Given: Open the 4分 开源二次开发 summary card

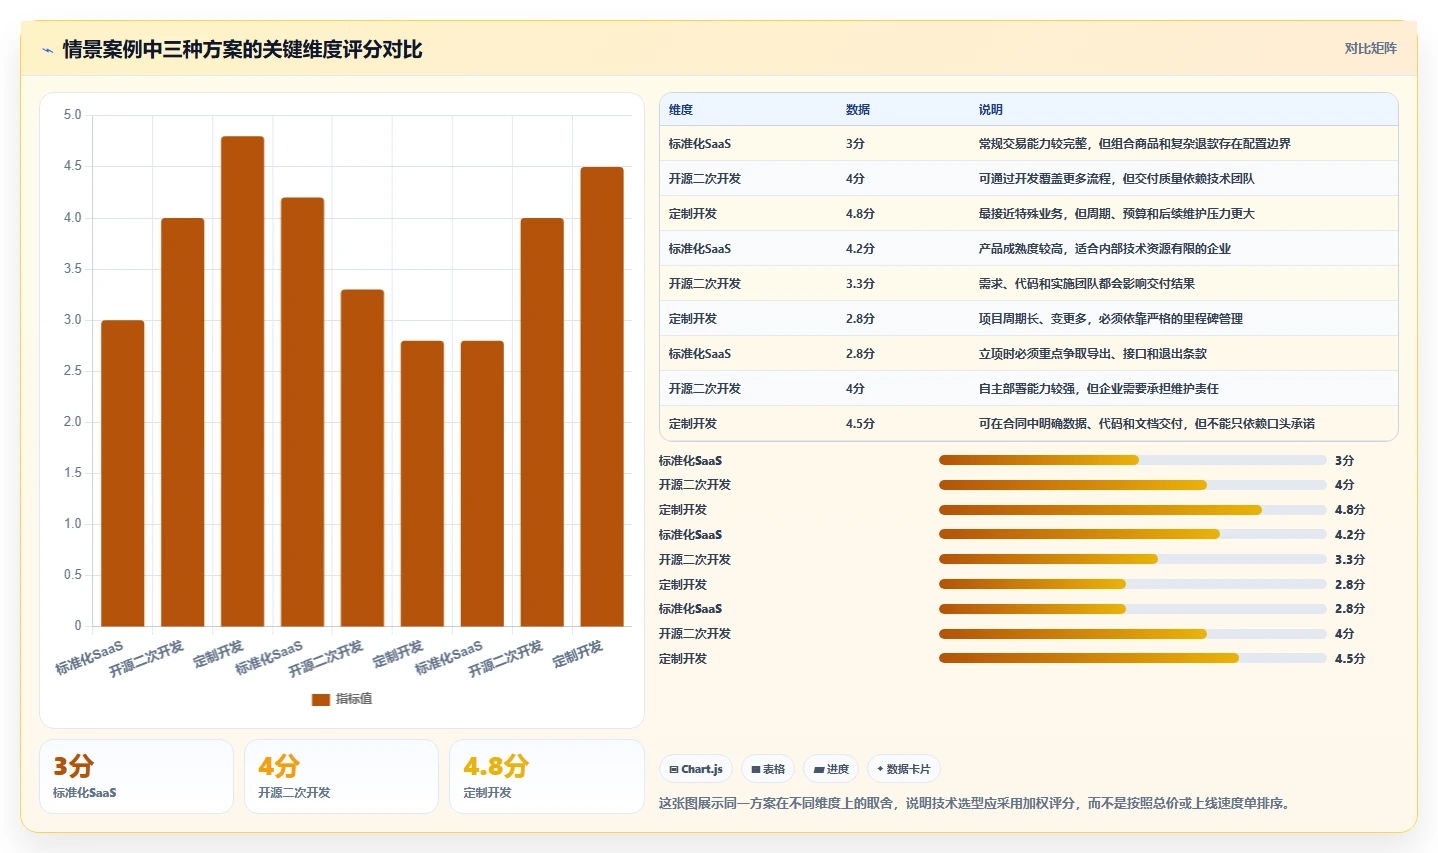Looking at the screenshot, I should point(341,777).
